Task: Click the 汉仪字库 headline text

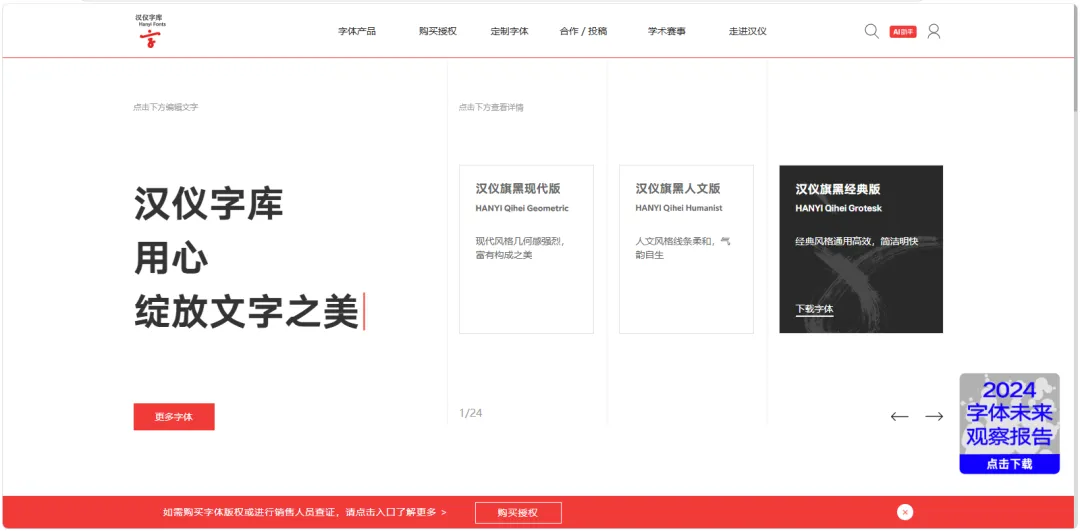Action: coord(209,204)
